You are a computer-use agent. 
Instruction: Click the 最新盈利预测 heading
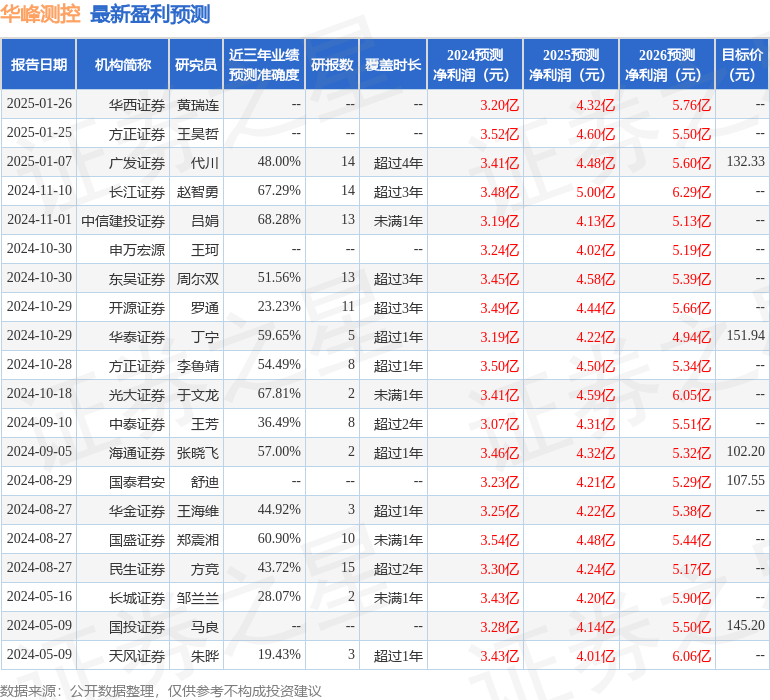coord(150,14)
